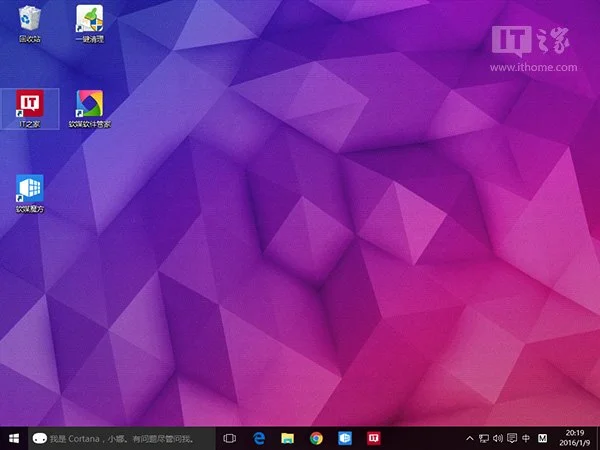Image resolution: width=600 pixels, height=450 pixels.
Task: Open the Action Center notifications icon
Action: [x=512, y=438]
